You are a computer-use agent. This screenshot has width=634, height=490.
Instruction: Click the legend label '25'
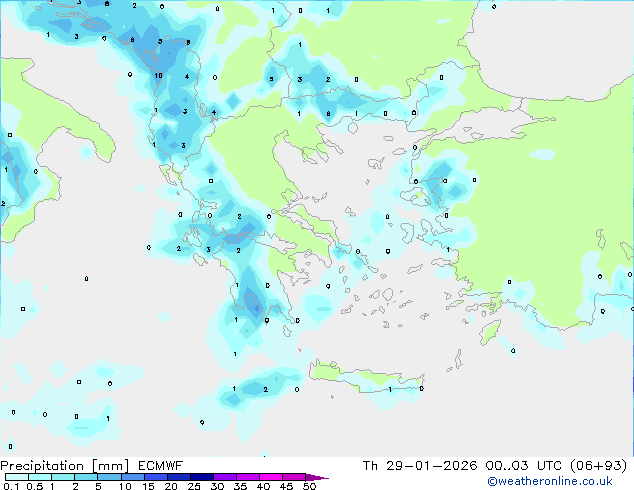tap(194, 486)
